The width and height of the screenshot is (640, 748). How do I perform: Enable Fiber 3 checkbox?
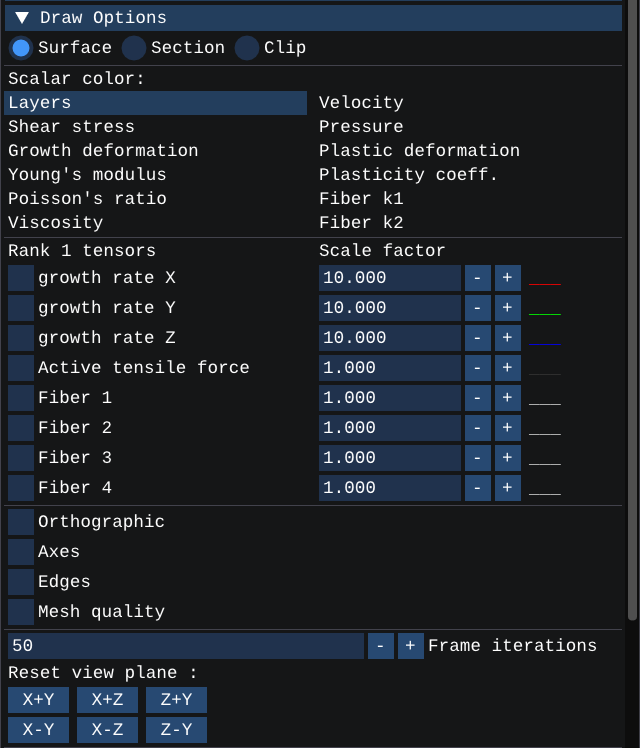point(21,458)
